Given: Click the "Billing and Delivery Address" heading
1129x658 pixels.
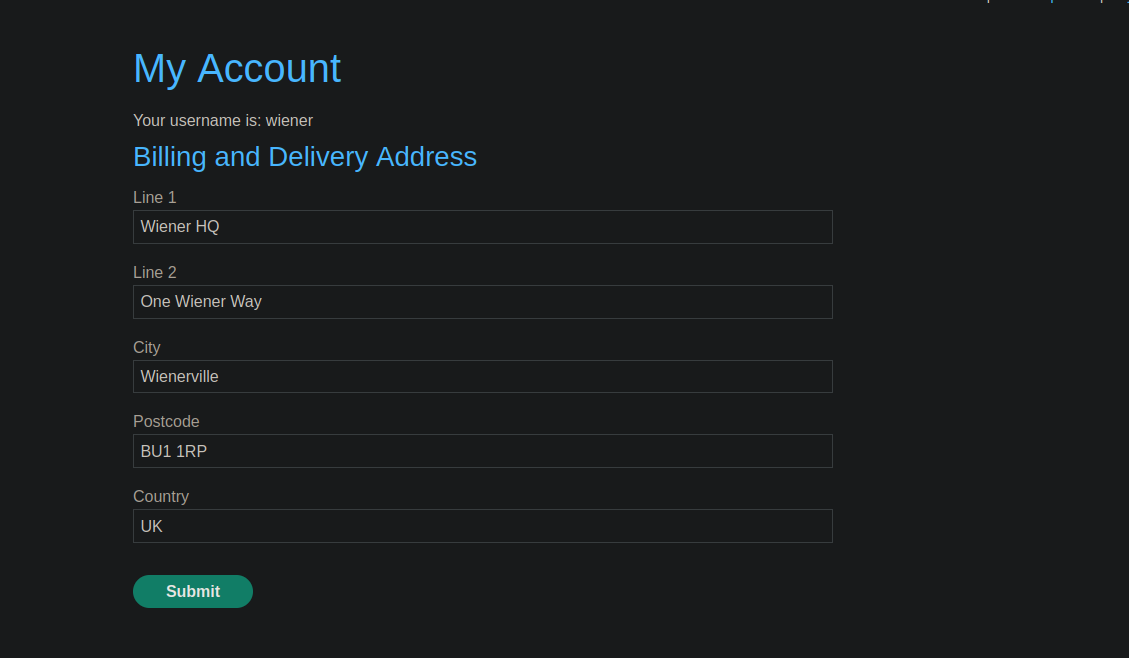Looking at the screenshot, I should pyautogui.click(x=305, y=157).
